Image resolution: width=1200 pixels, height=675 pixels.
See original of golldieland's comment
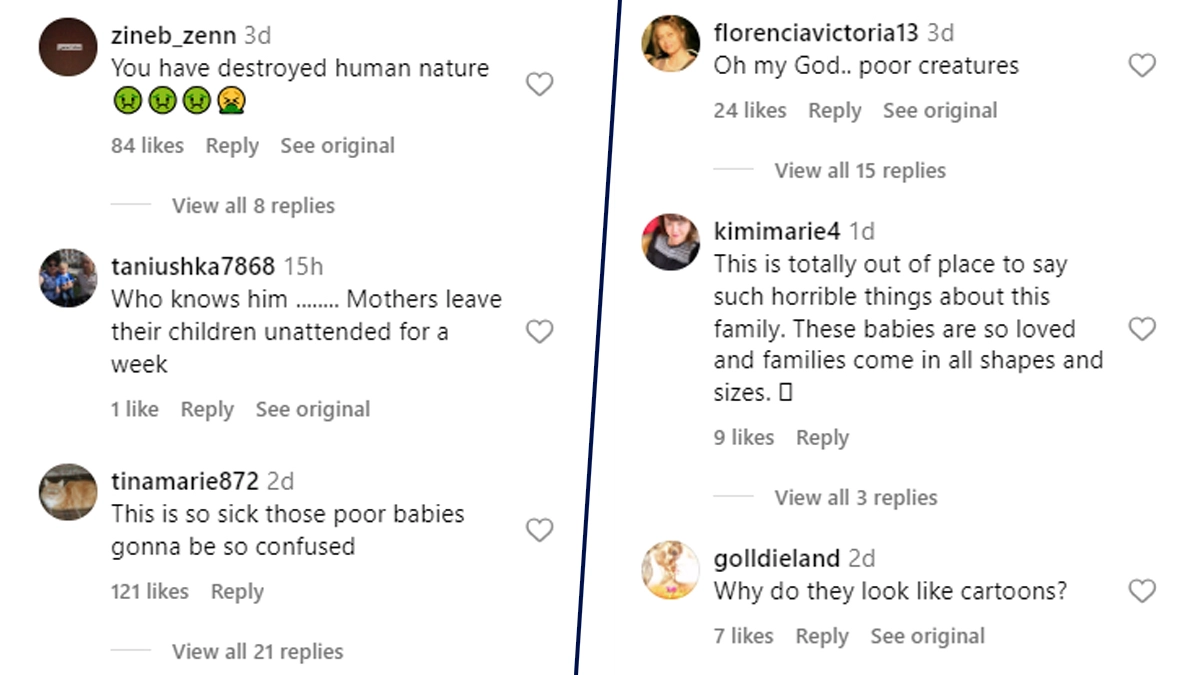(x=927, y=637)
